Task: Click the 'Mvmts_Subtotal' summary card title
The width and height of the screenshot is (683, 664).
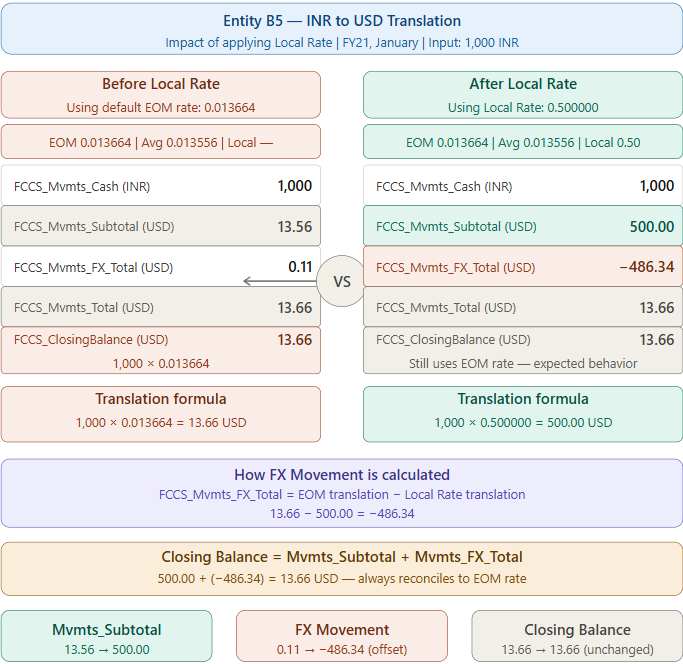Action: click(x=107, y=630)
